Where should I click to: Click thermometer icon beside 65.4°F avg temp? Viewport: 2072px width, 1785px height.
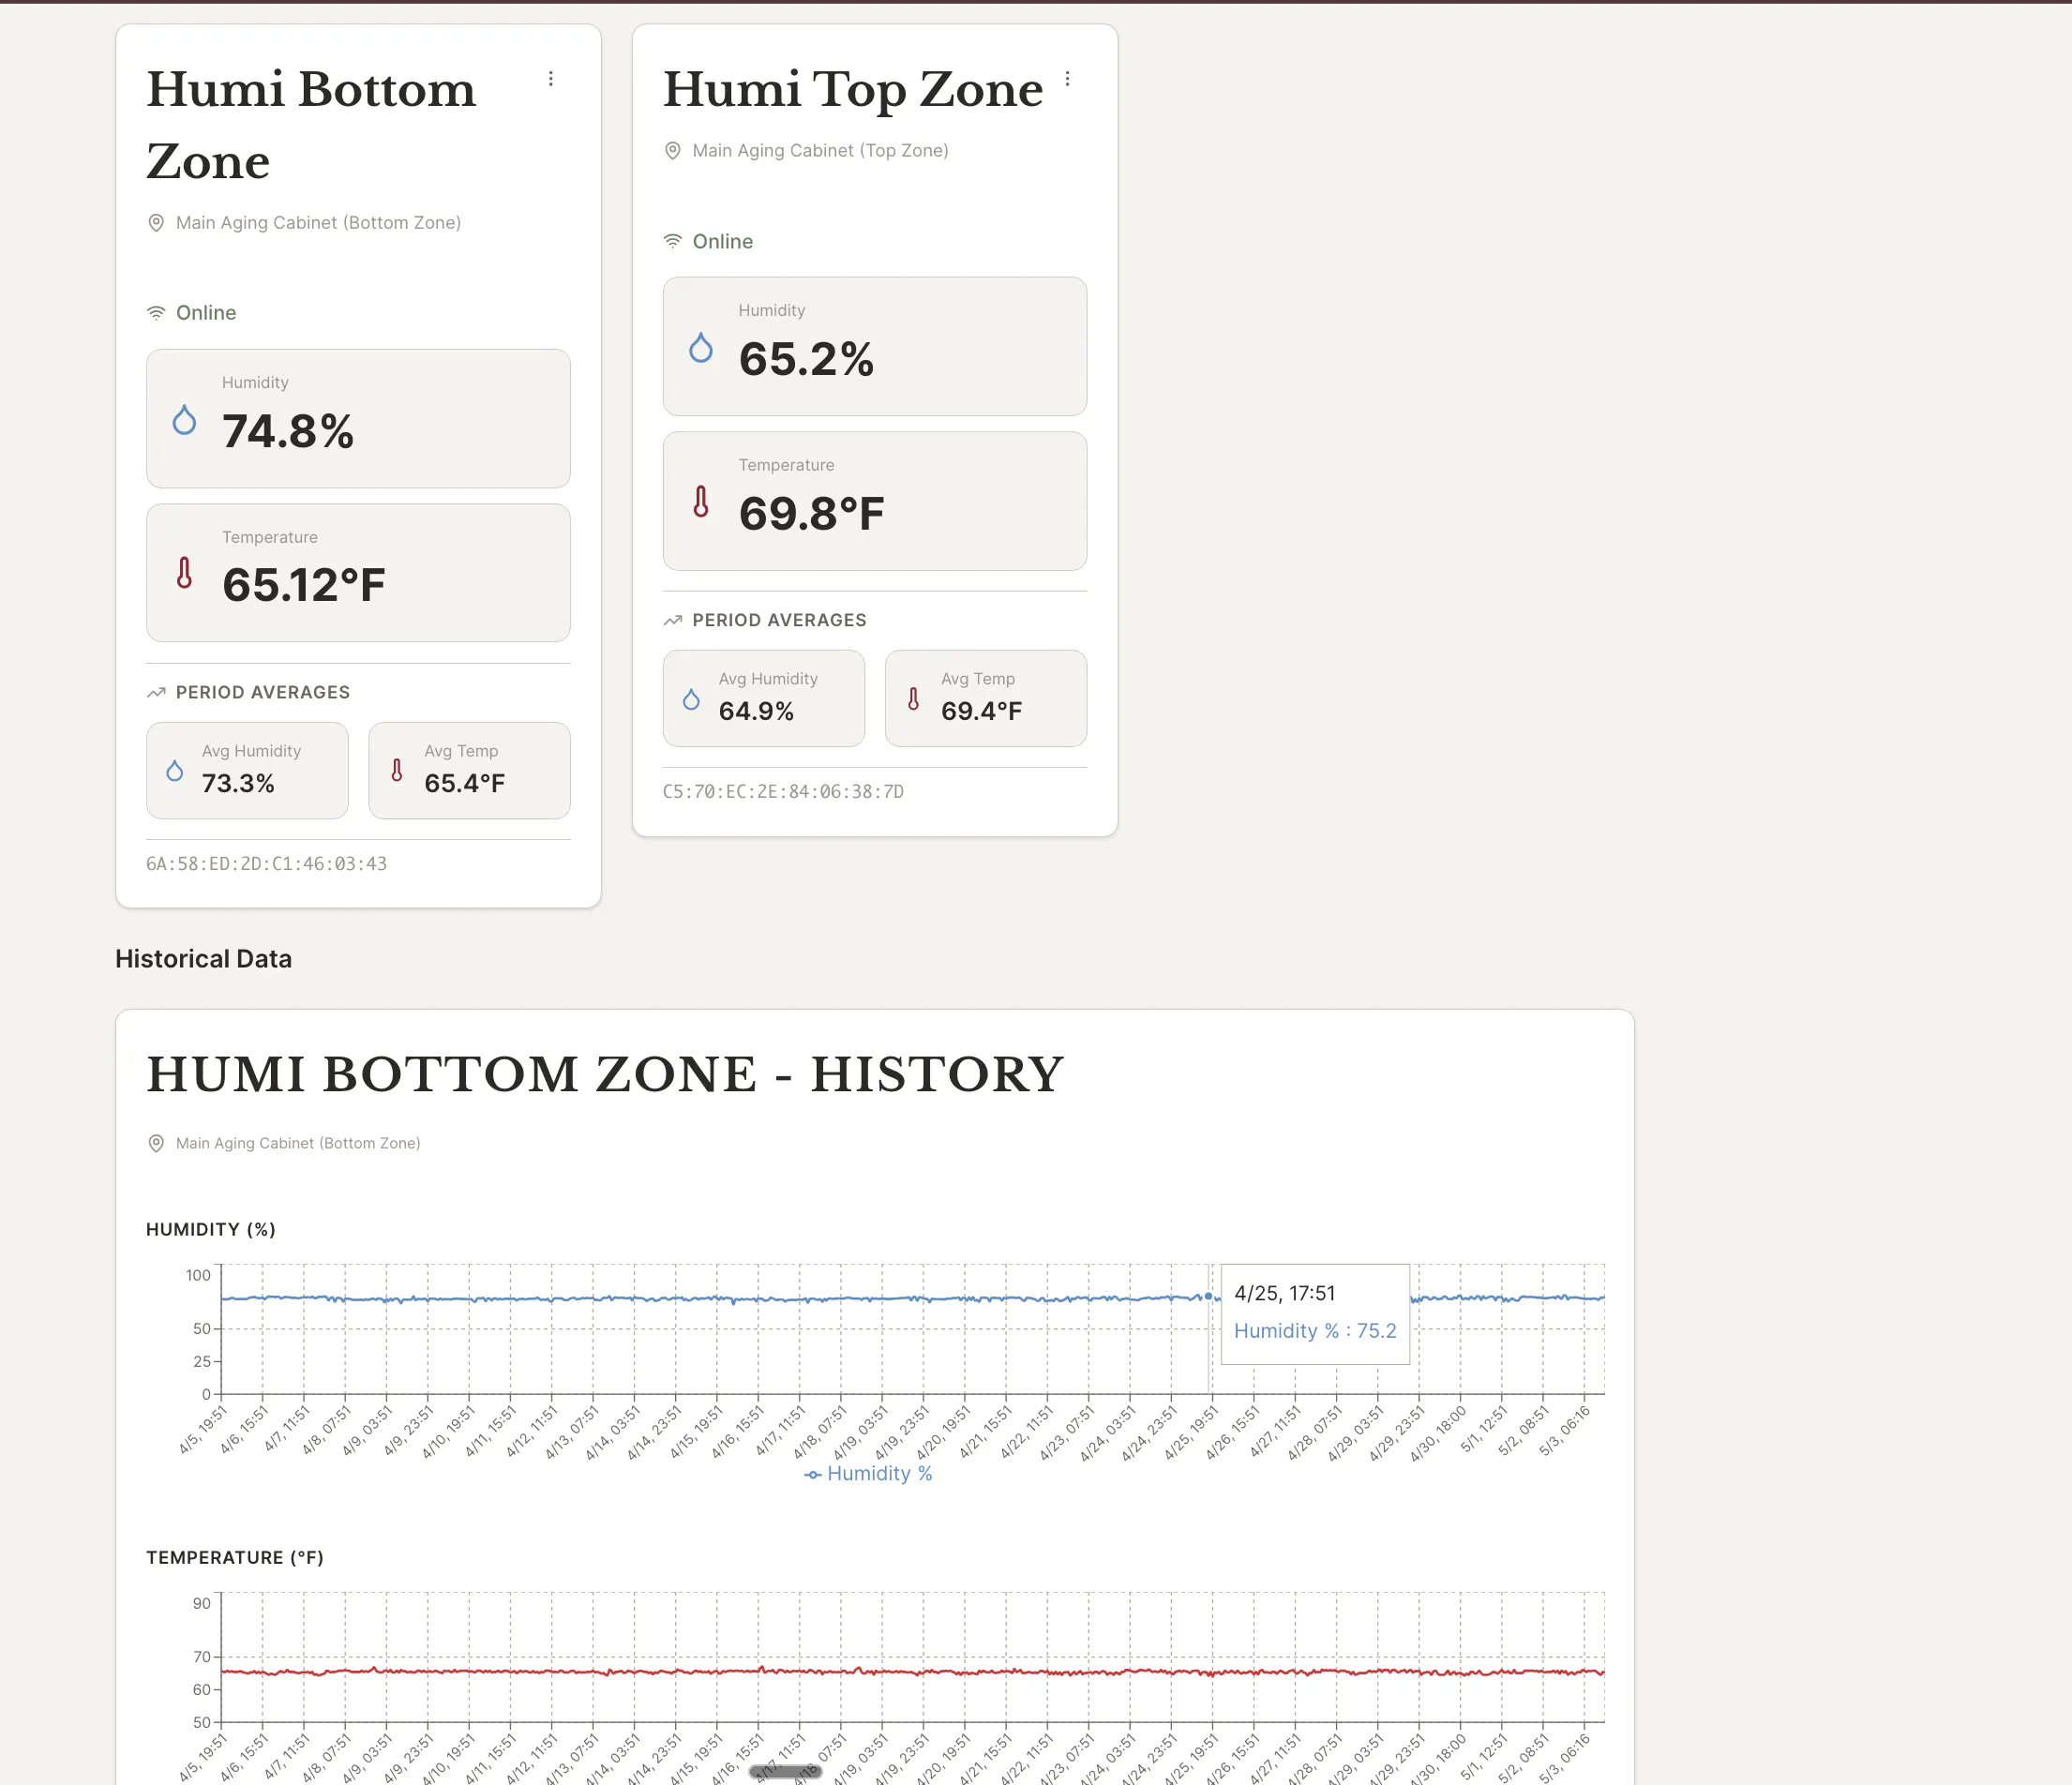[397, 771]
